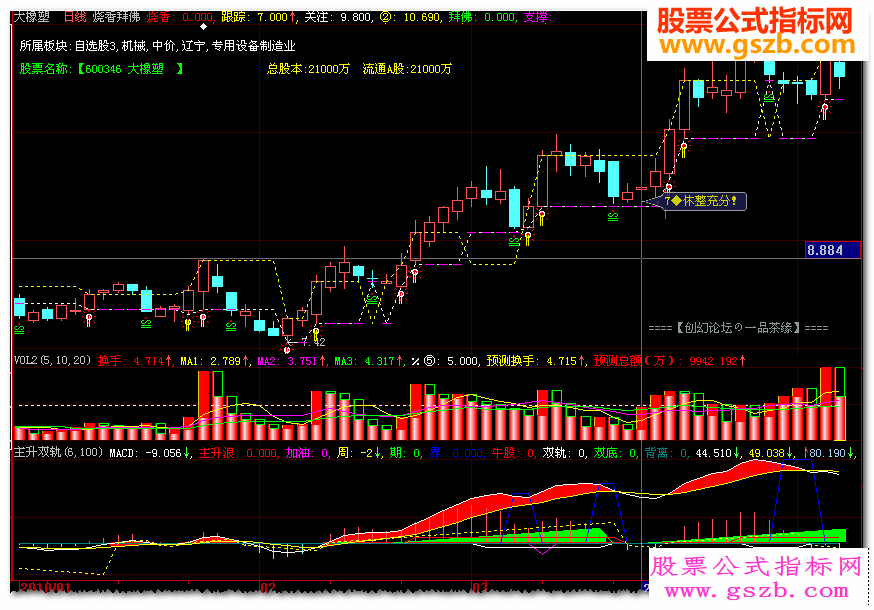Click the 所属板块 sector info line
This screenshot has width=874, height=610.
pyautogui.click(x=157, y=46)
